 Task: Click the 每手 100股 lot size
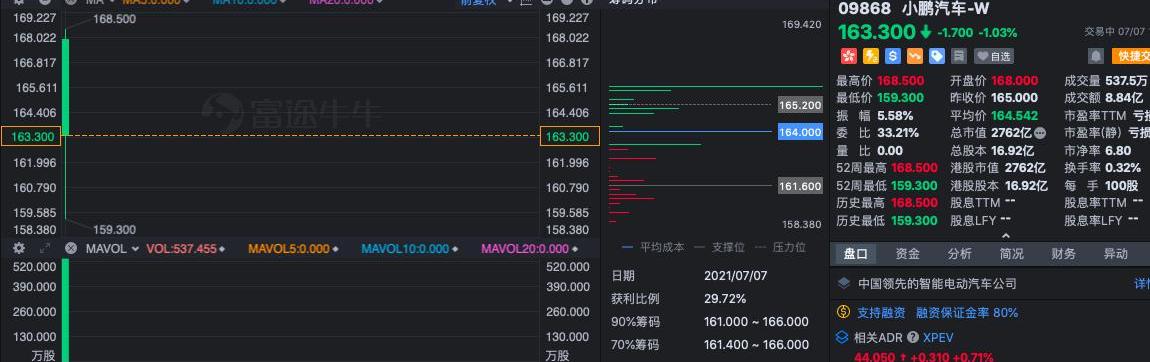[x=1121, y=186]
